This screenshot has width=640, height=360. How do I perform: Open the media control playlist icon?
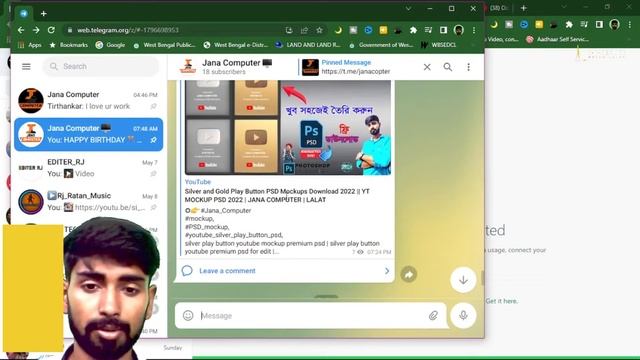(x=428, y=30)
